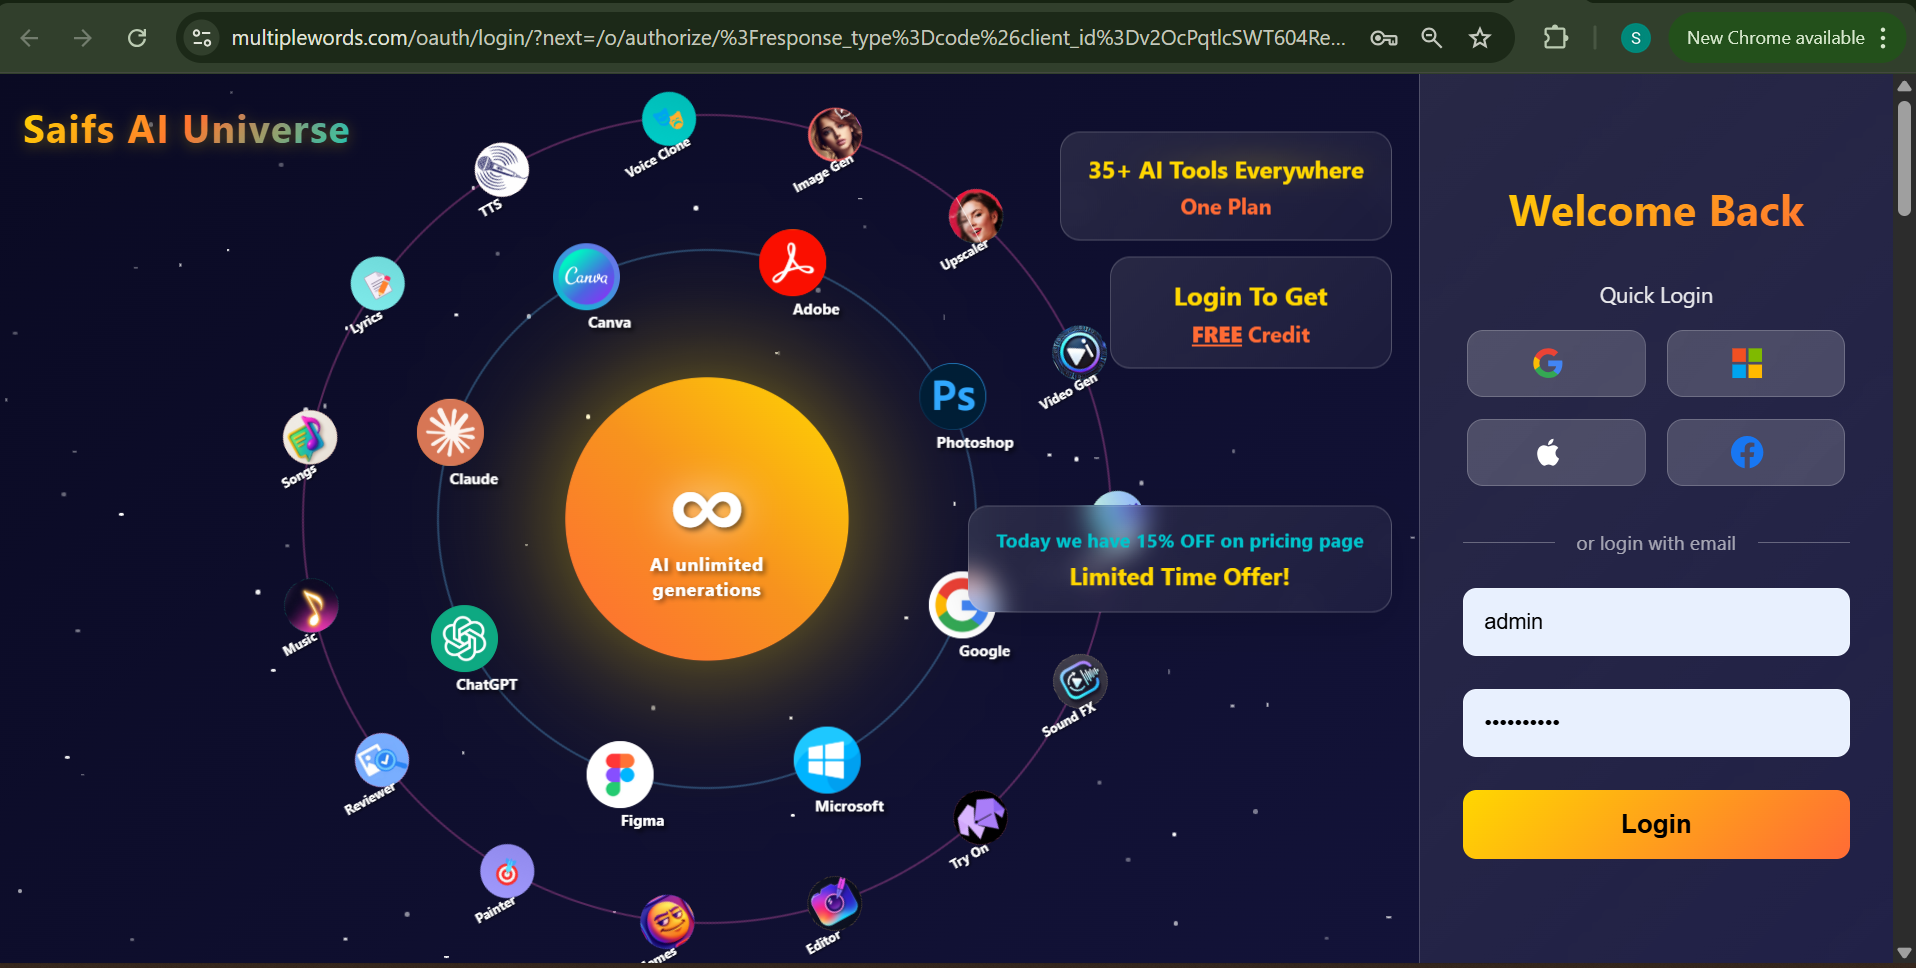Click the Saifs AI Universe logo
The width and height of the screenshot is (1916, 968).
[x=186, y=130]
